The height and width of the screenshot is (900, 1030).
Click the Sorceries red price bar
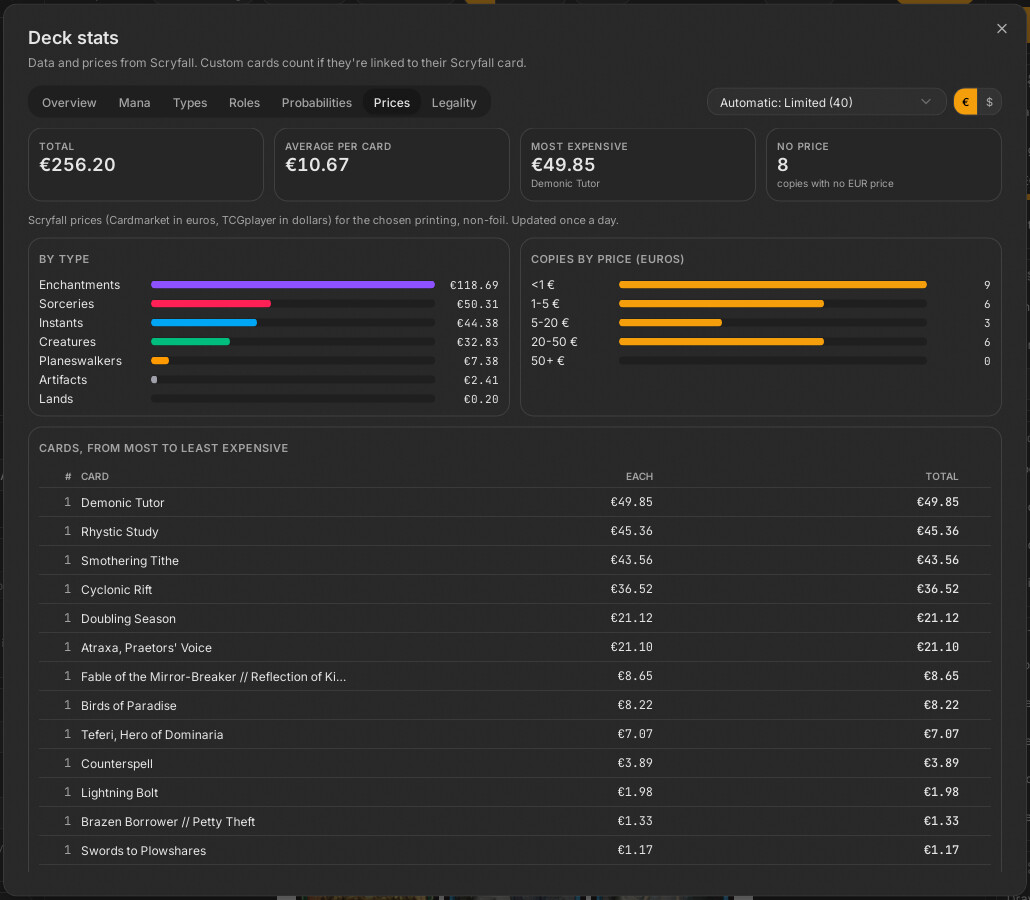click(211, 304)
